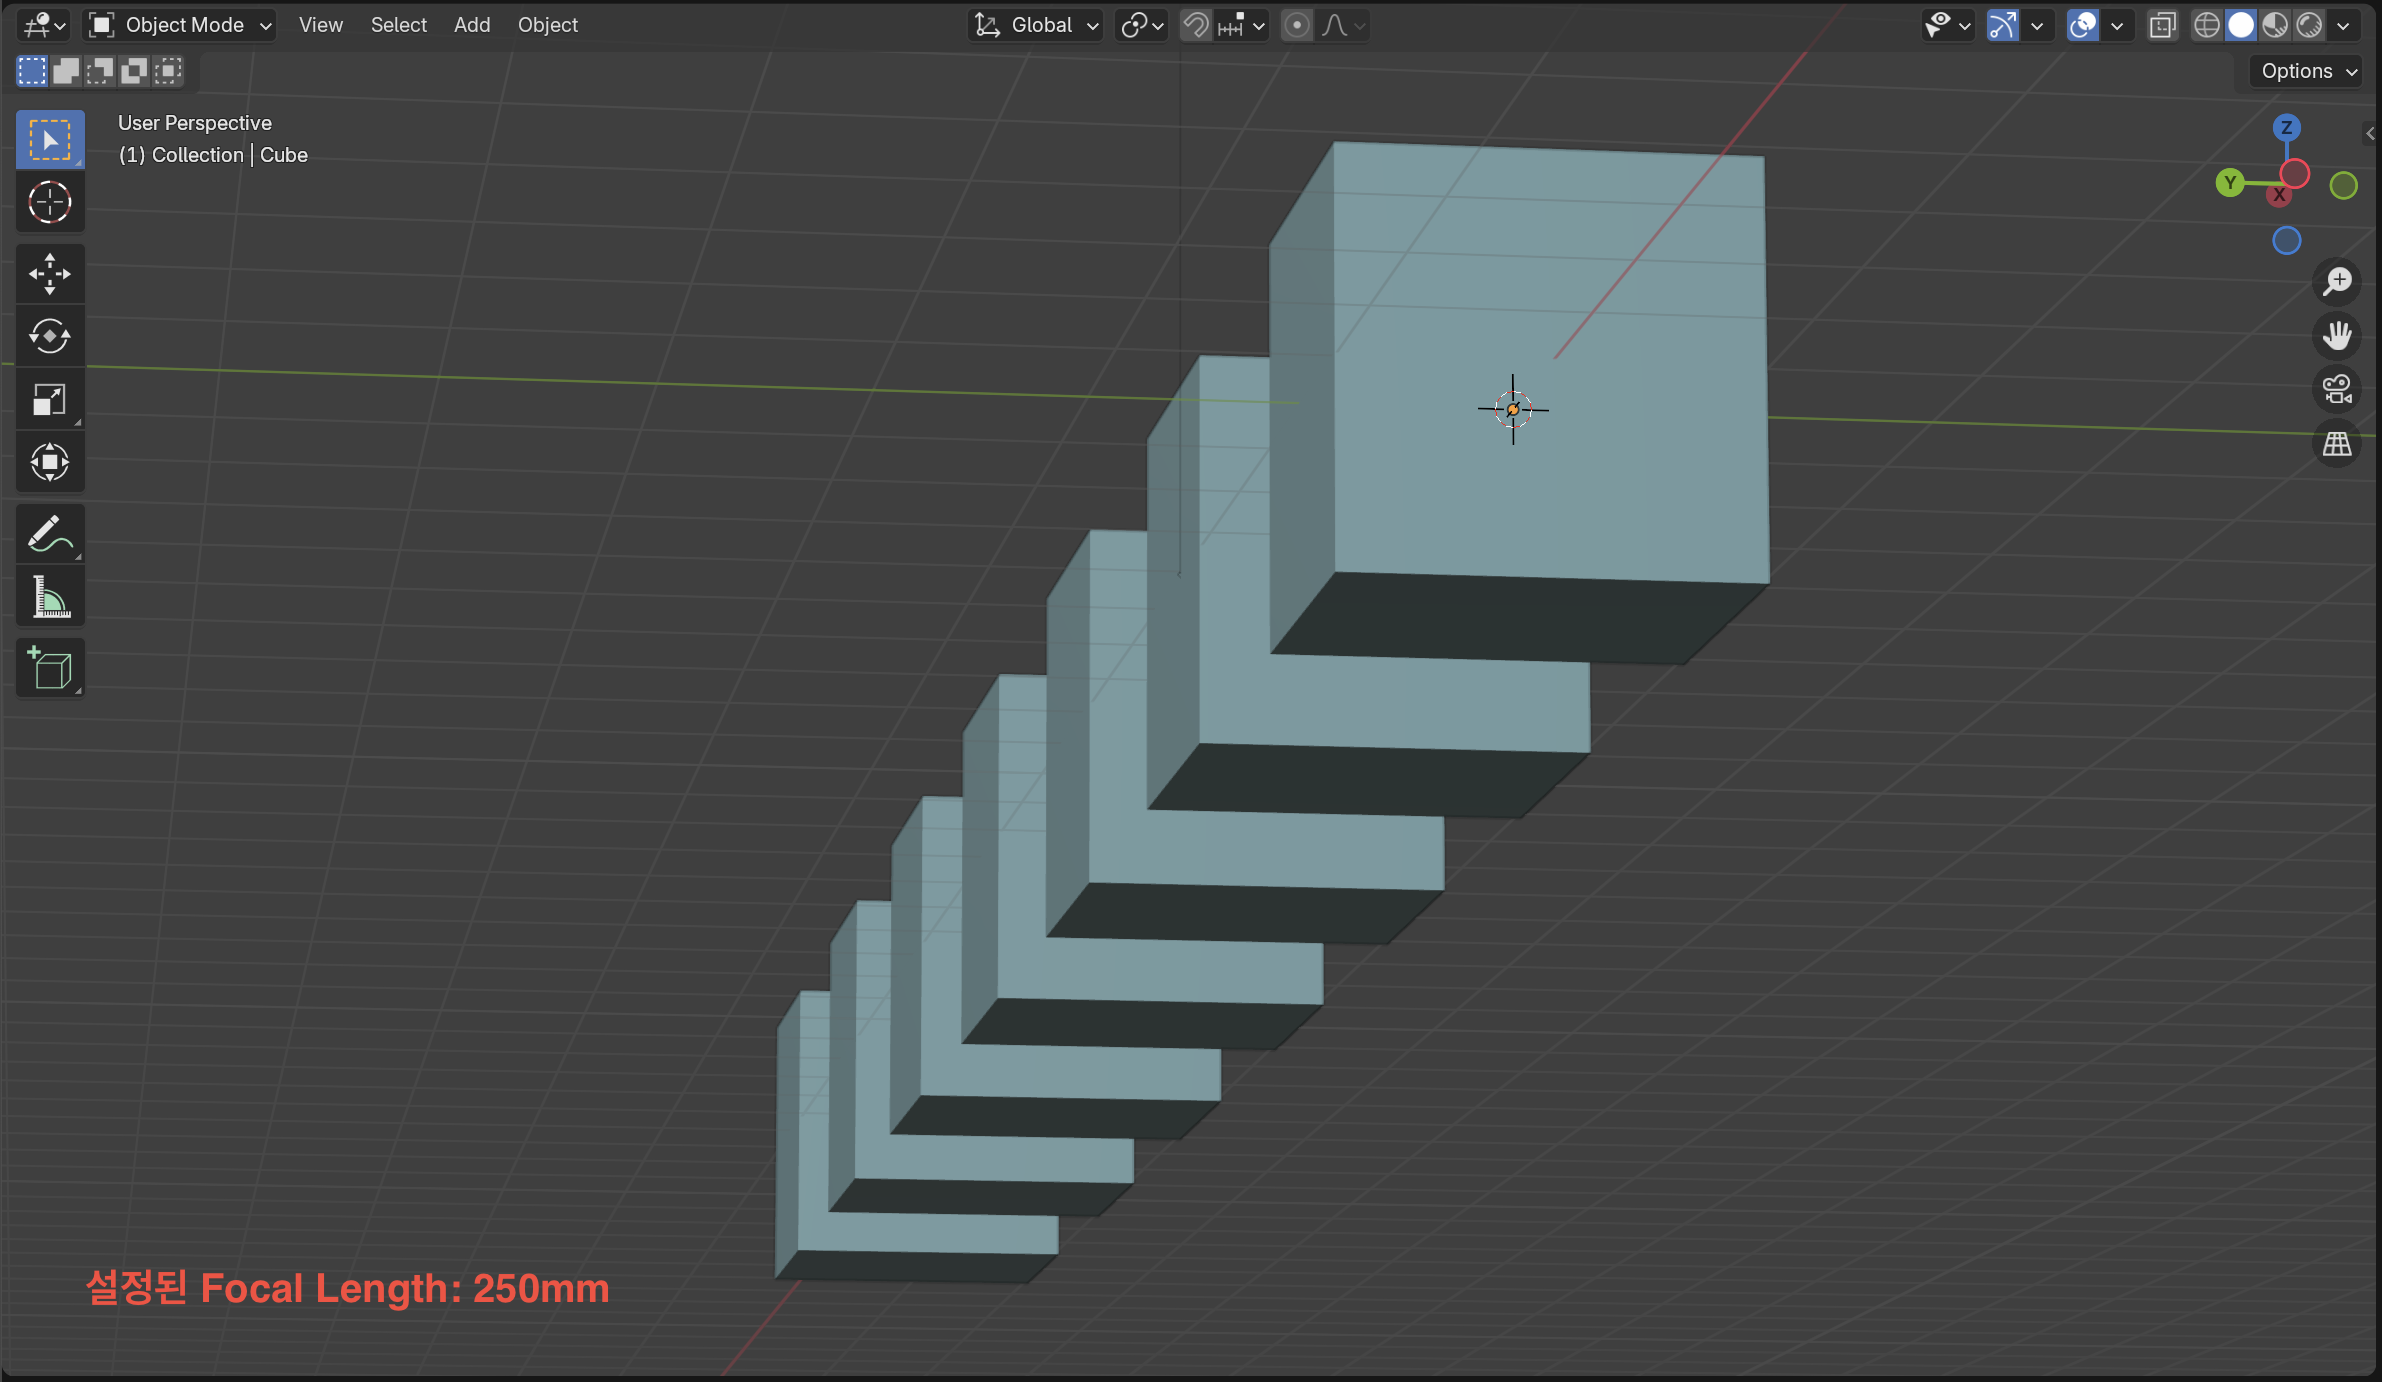Enable proportional editing toggle

(x=1296, y=25)
